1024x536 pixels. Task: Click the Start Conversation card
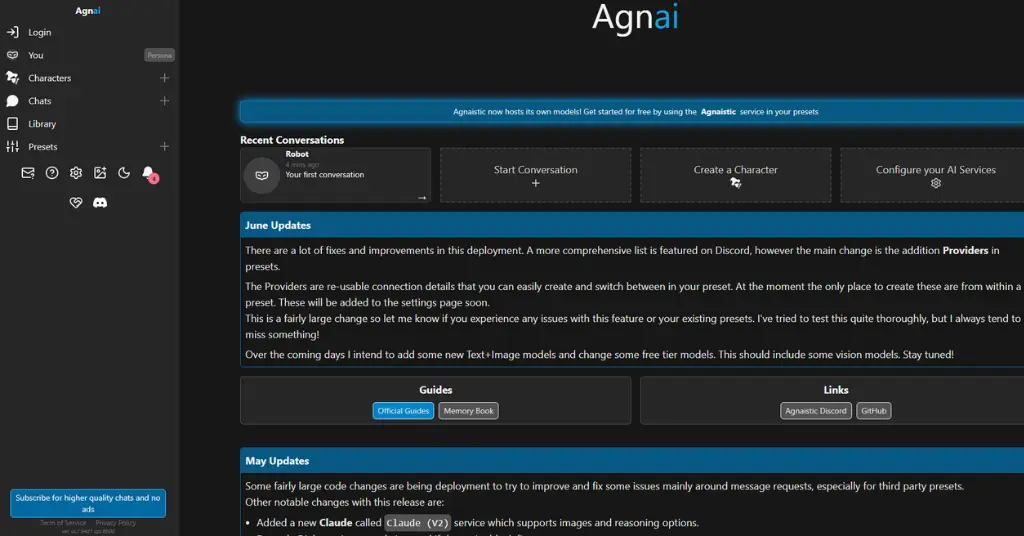tap(536, 175)
